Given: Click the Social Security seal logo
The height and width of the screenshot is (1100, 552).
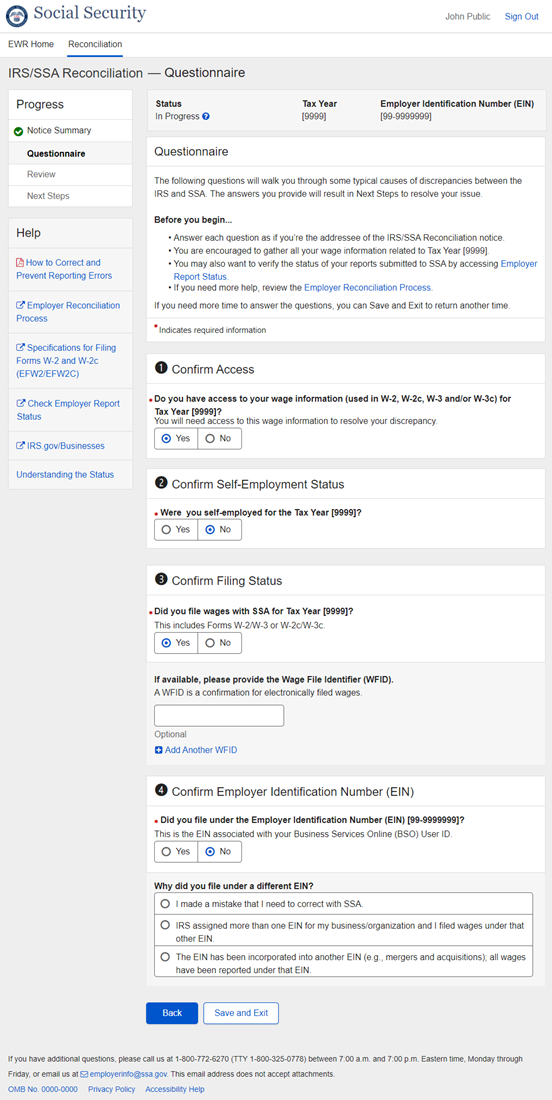Looking at the screenshot, I should pos(17,15).
